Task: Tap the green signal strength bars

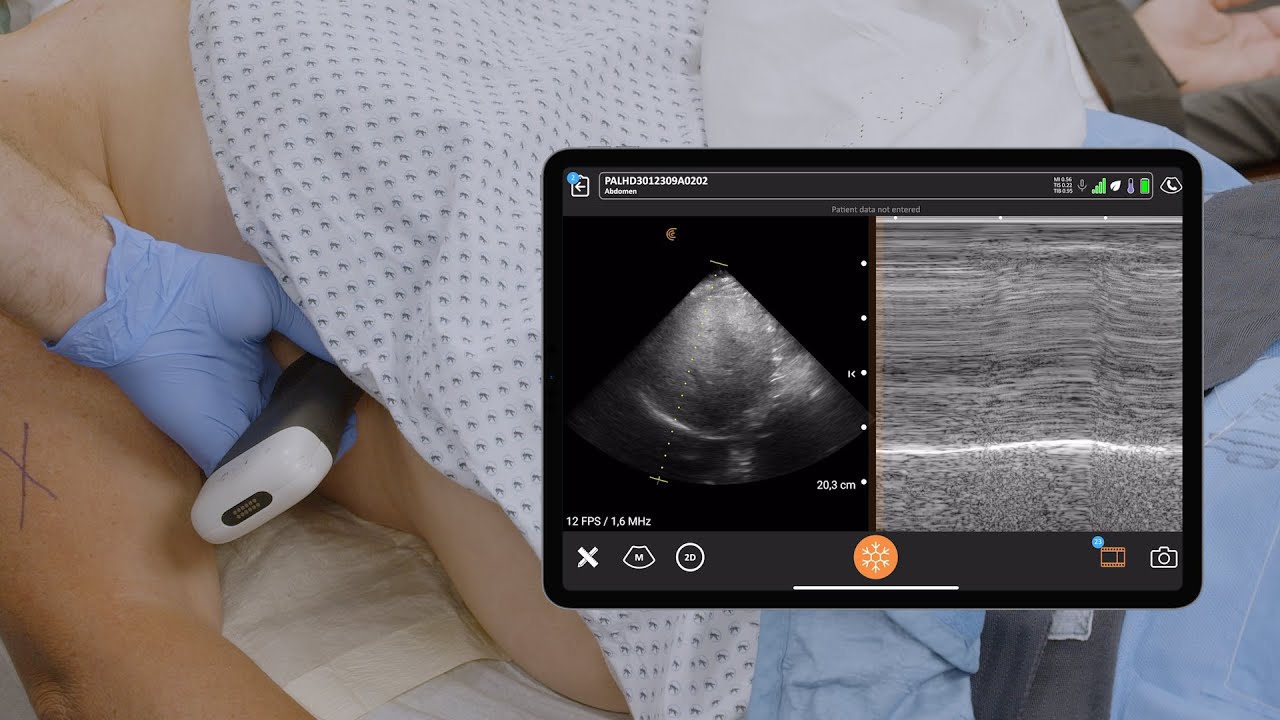Action: tap(1099, 186)
